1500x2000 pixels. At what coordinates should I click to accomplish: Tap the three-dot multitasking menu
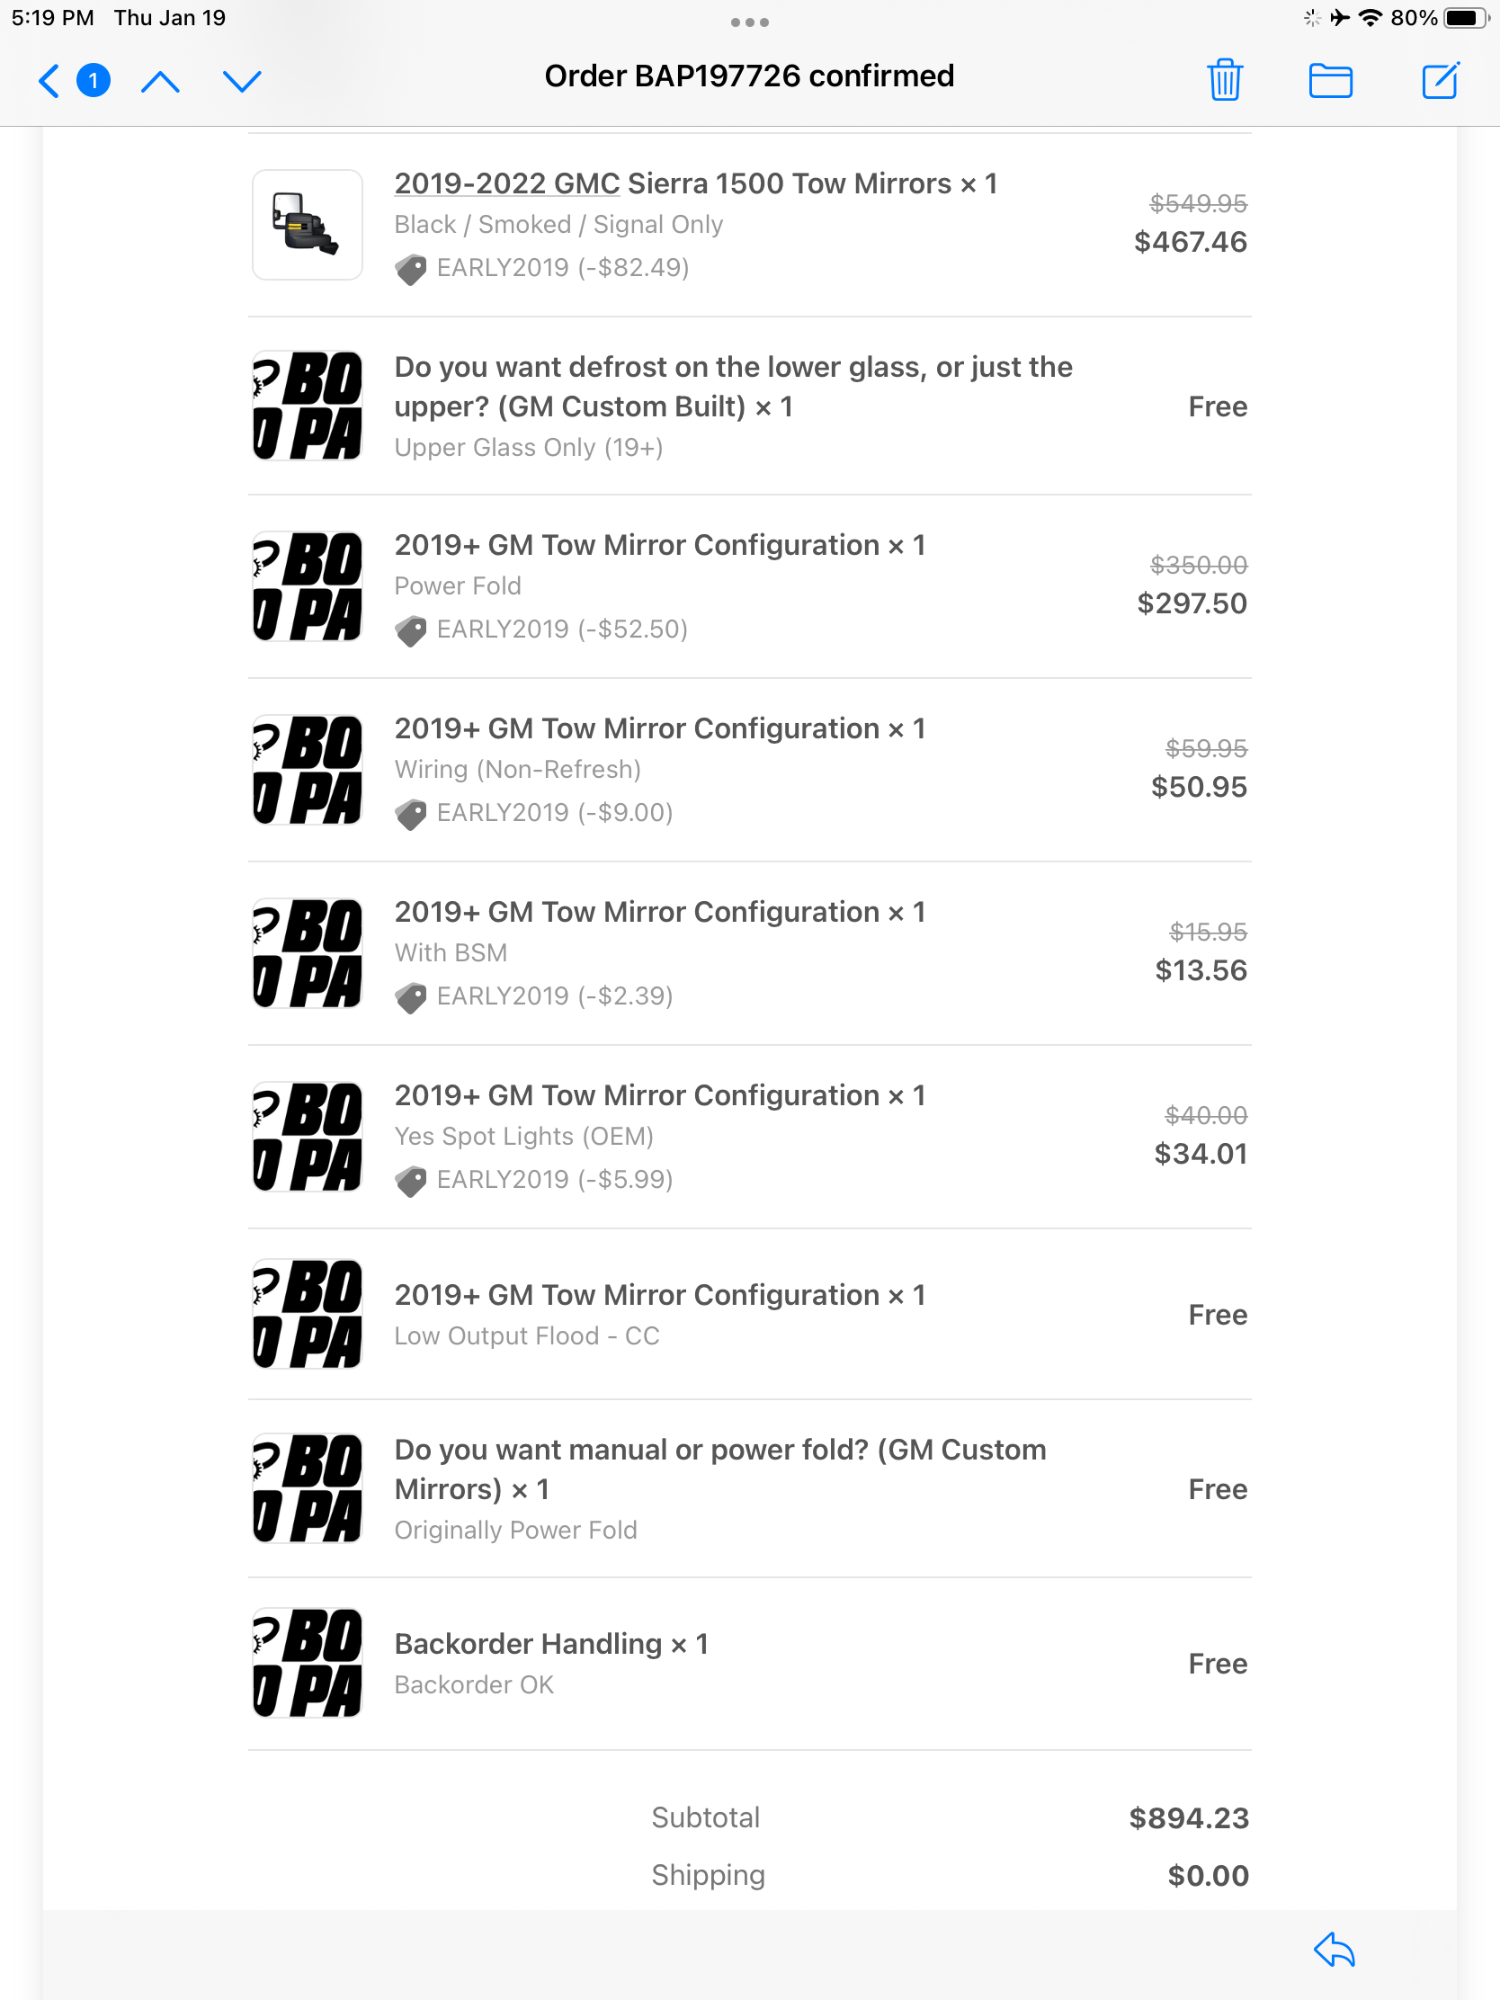pos(749,22)
